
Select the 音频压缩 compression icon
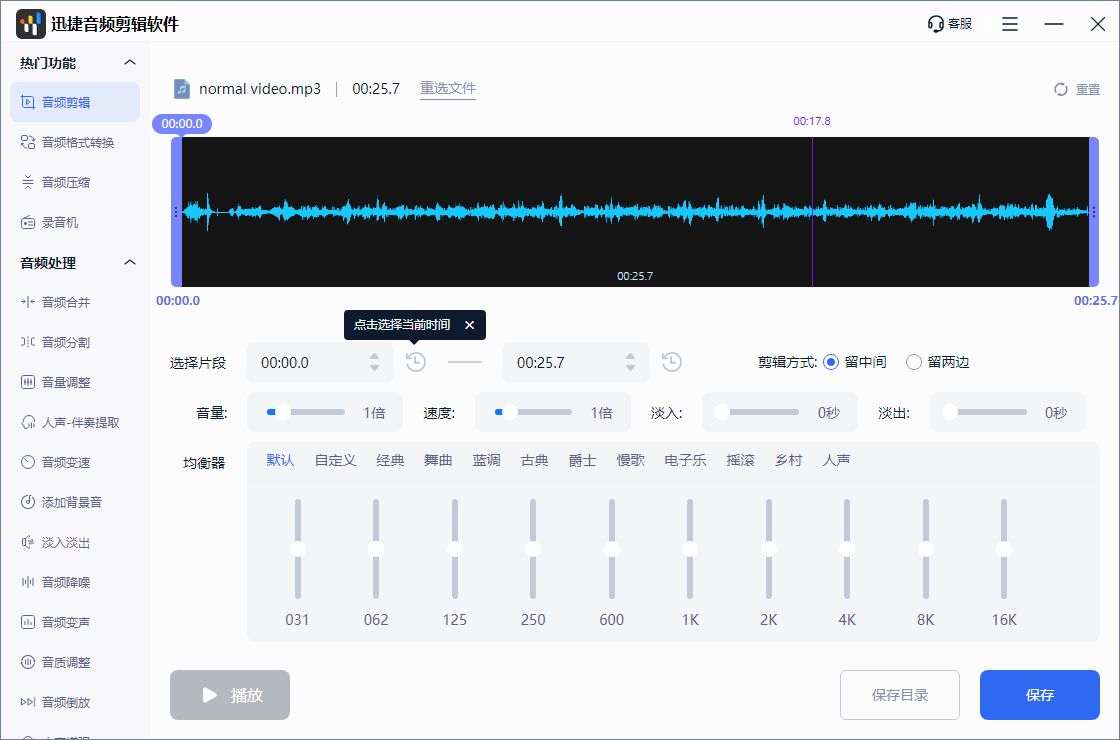[x=28, y=182]
